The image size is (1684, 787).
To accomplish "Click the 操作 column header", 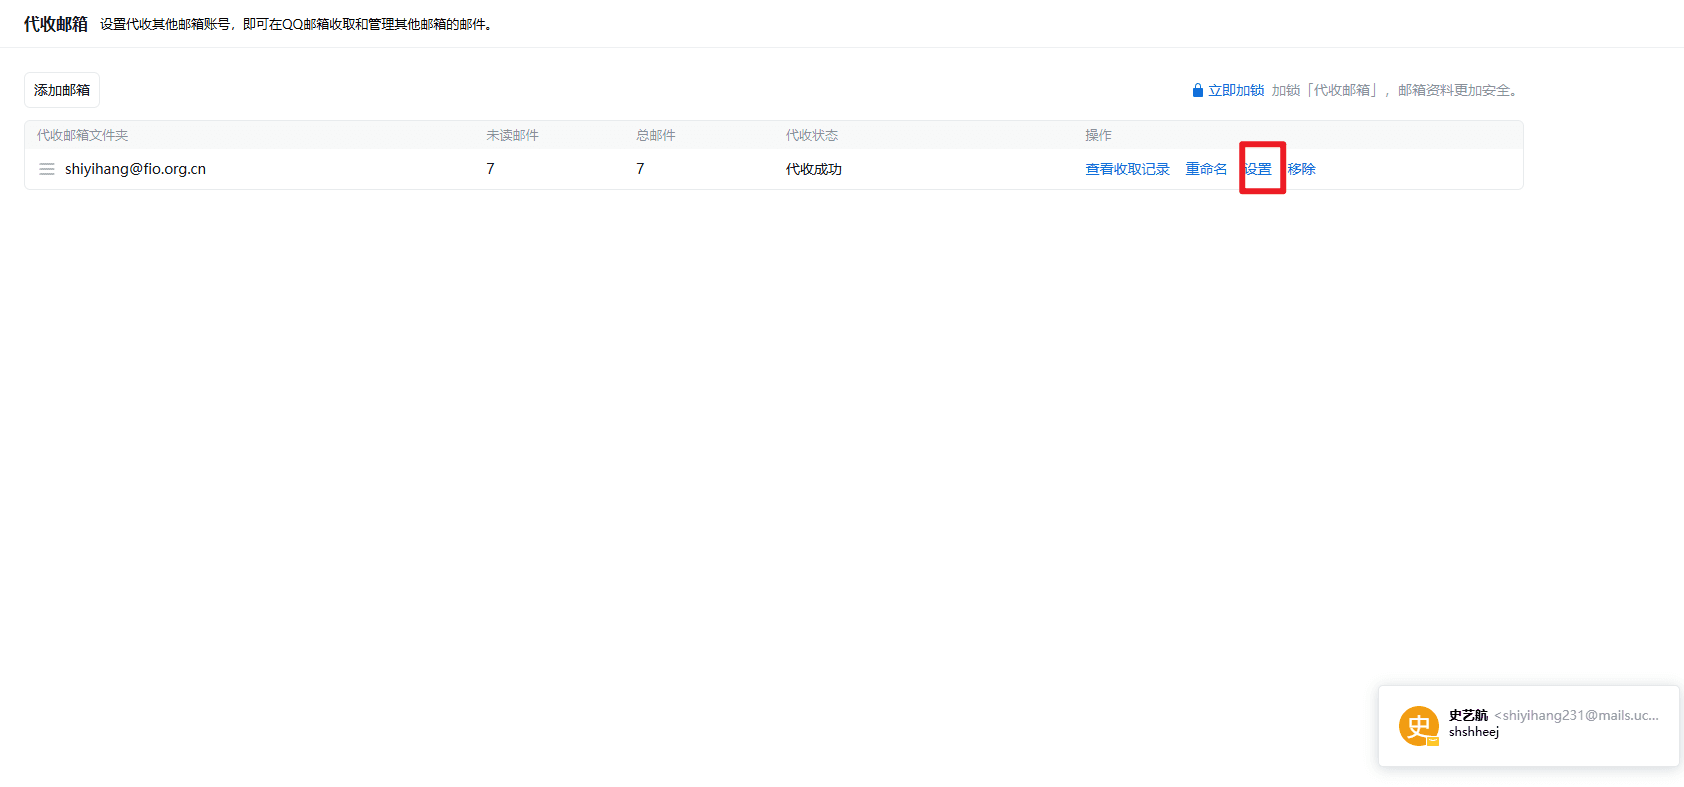I will pyautogui.click(x=1098, y=135).
